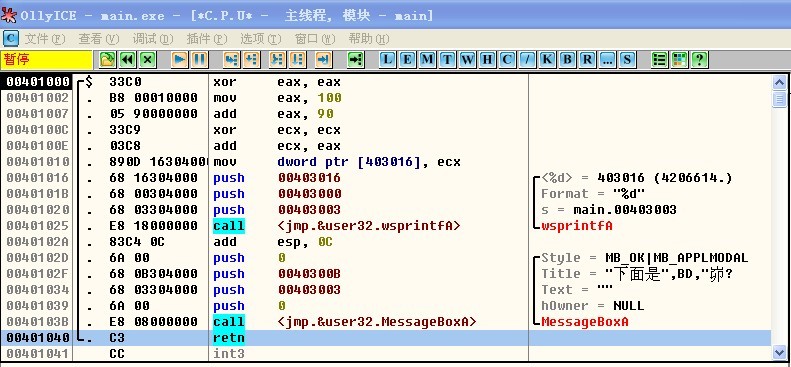This screenshot has height=367, width=791.
Task: Open the 帮助(H) menu
Action: coord(369,38)
